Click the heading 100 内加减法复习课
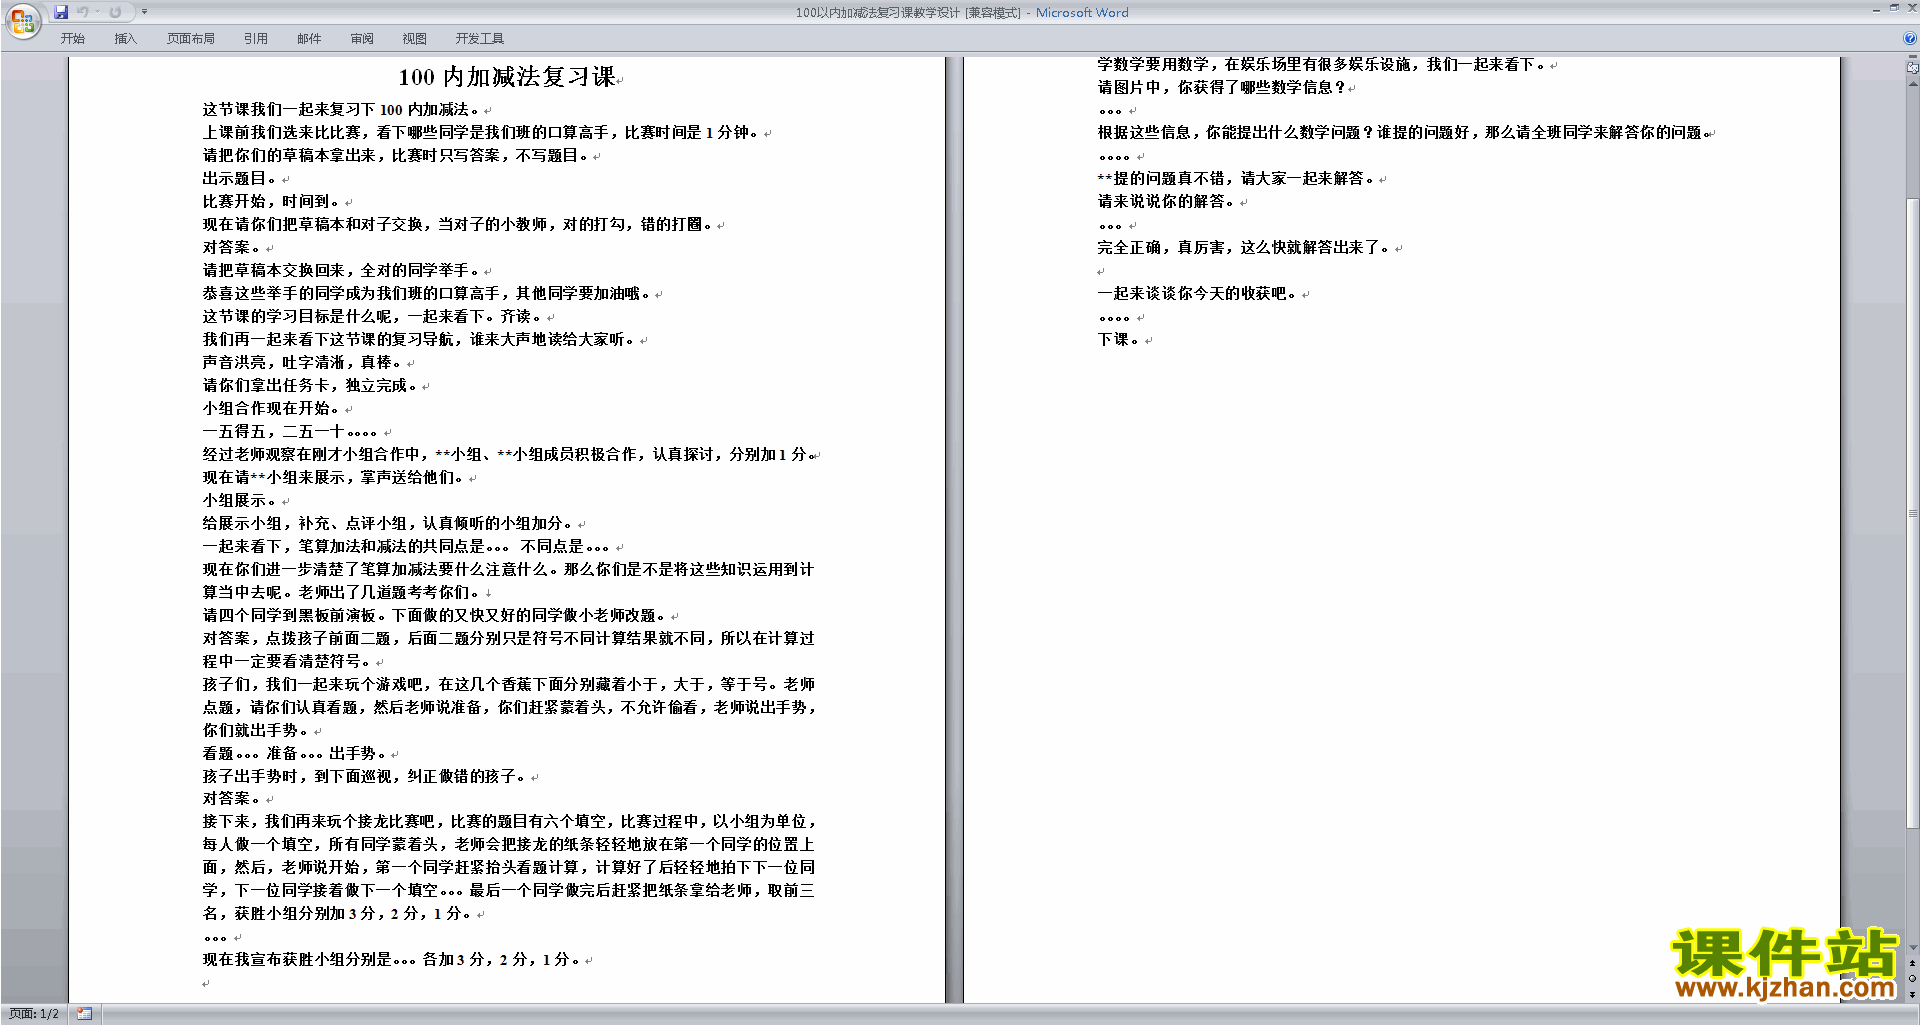This screenshot has height=1025, width=1920. tap(506, 77)
